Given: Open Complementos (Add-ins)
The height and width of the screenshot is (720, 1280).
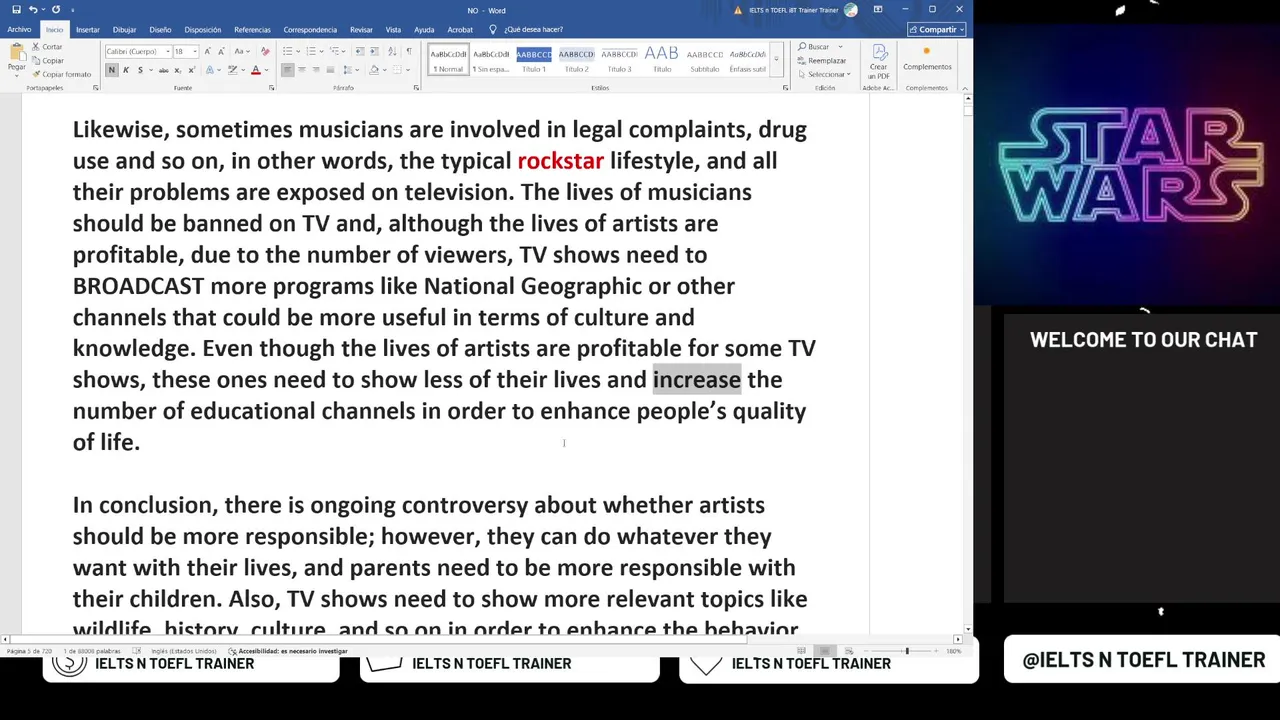Looking at the screenshot, I should tap(927, 59).
